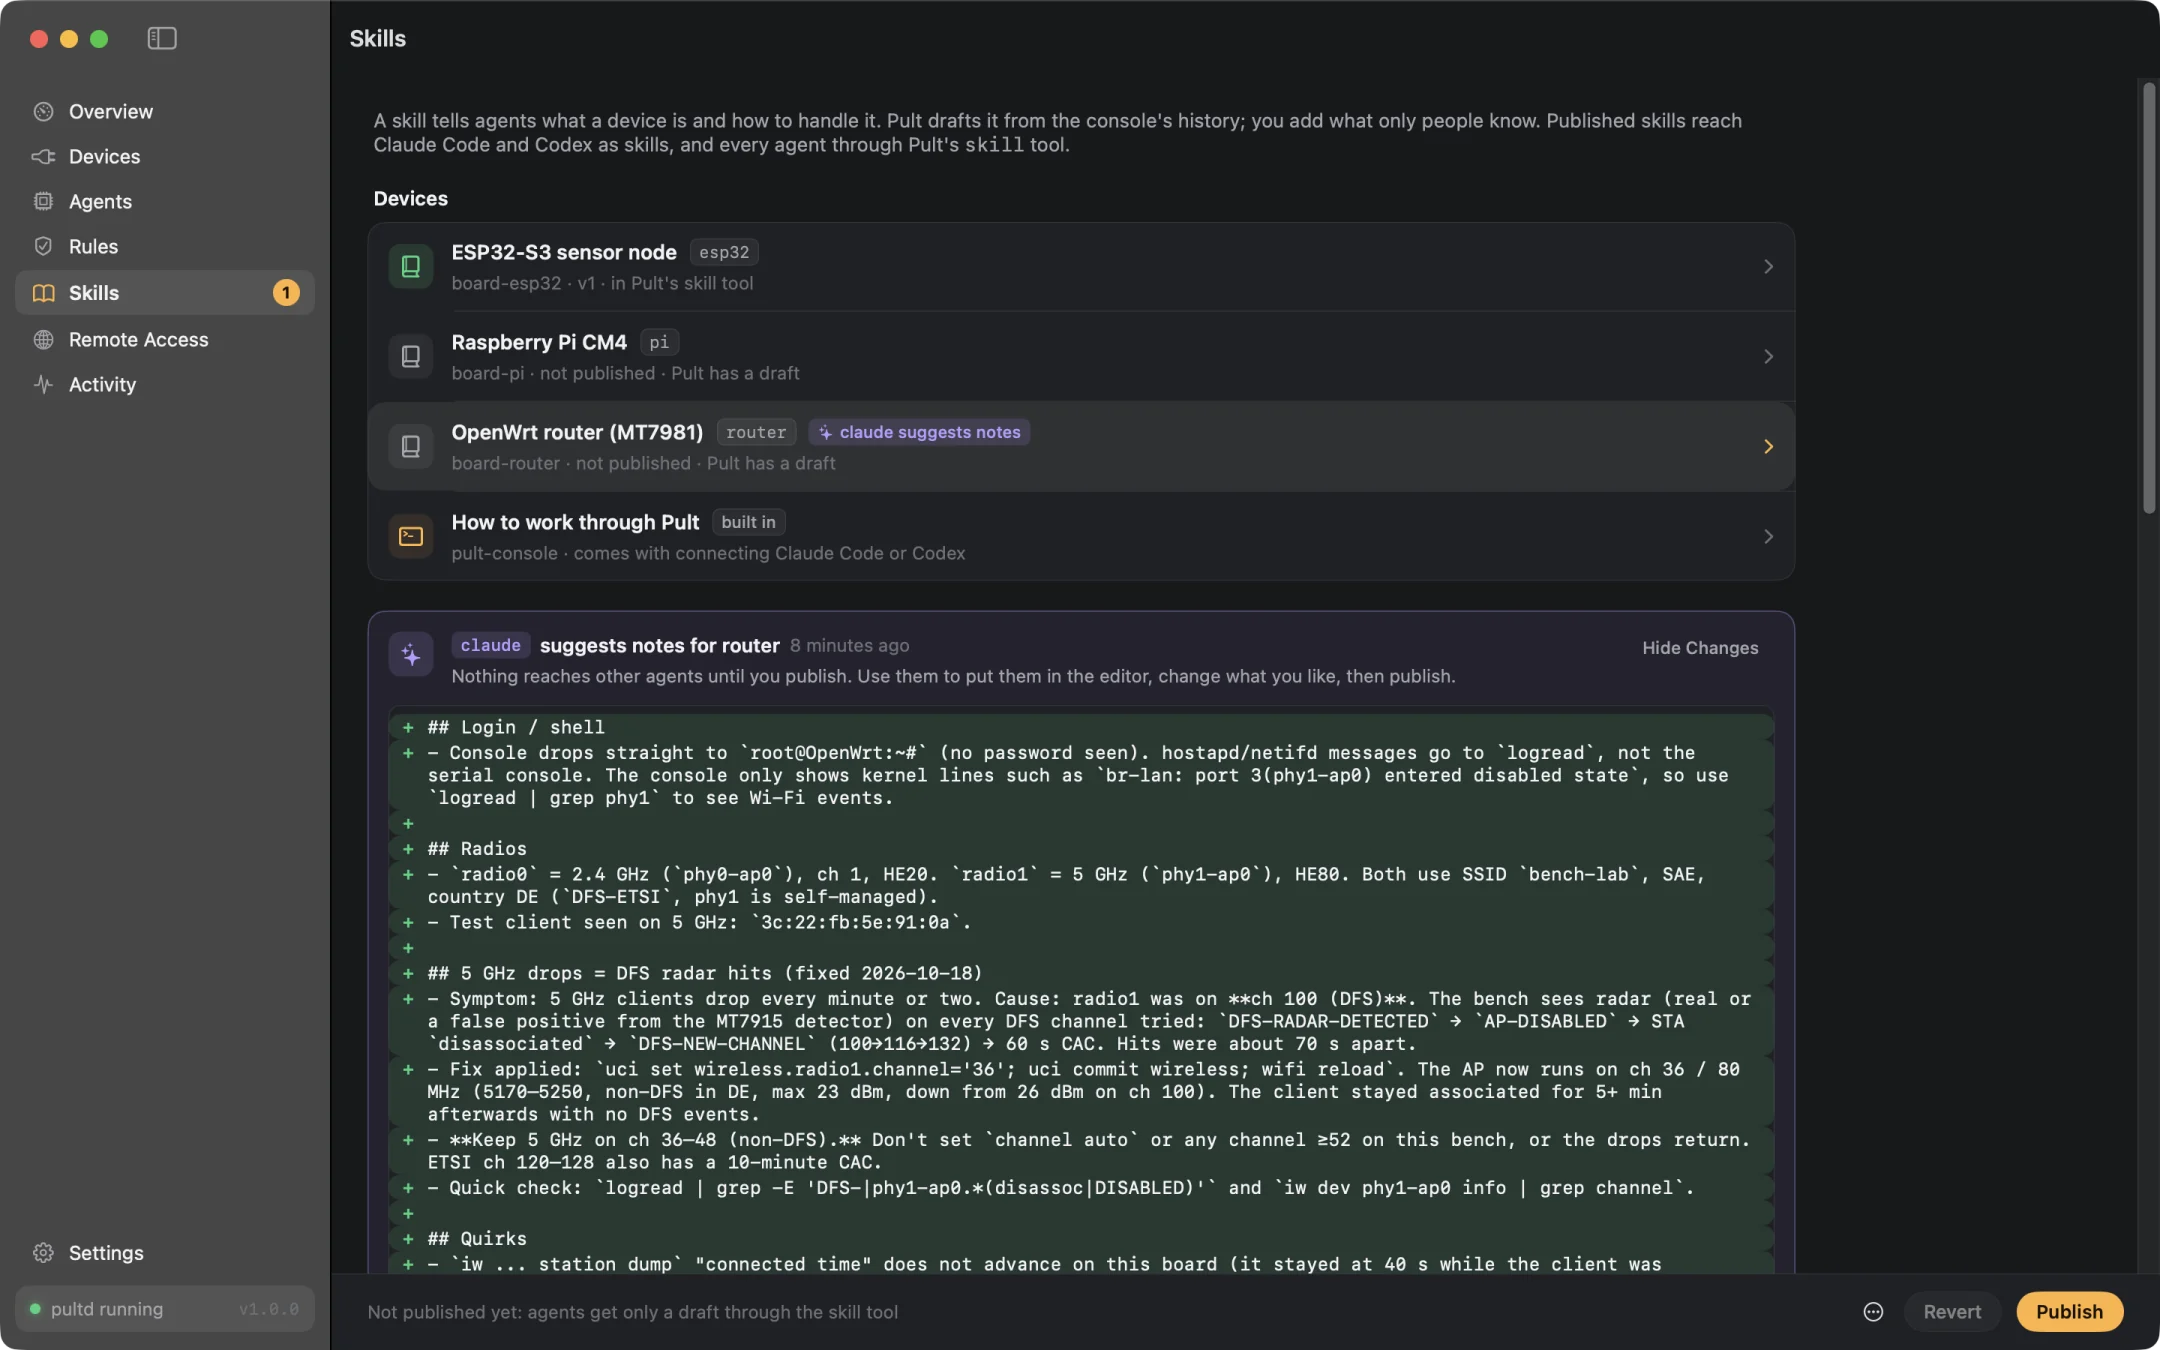Click the Revert button

tap(1952, 1311)
